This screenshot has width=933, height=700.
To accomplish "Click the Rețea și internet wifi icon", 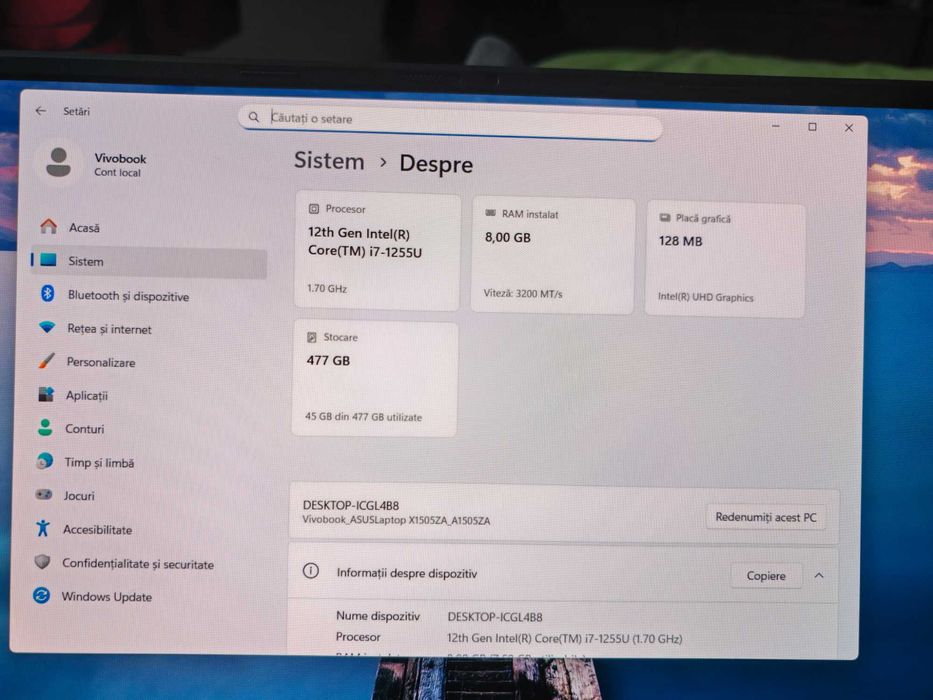I will (x=47, y=327).
